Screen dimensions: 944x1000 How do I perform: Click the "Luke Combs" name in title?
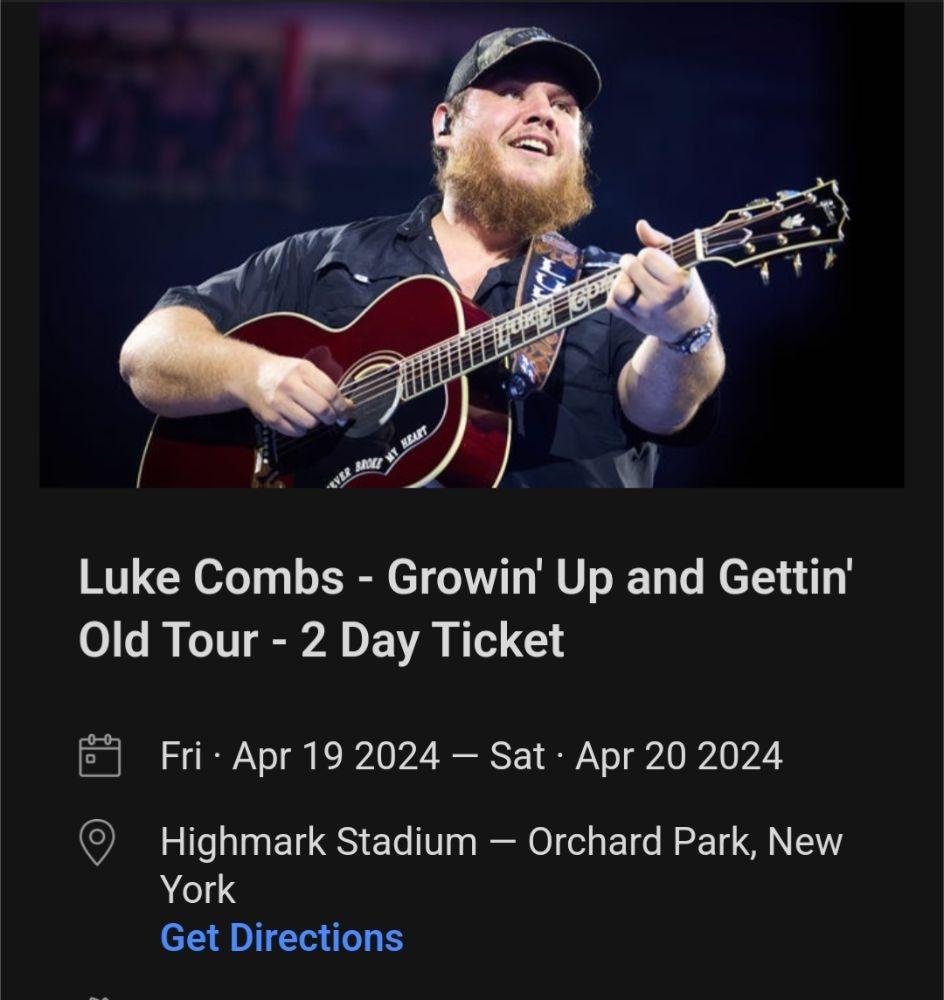206,578
